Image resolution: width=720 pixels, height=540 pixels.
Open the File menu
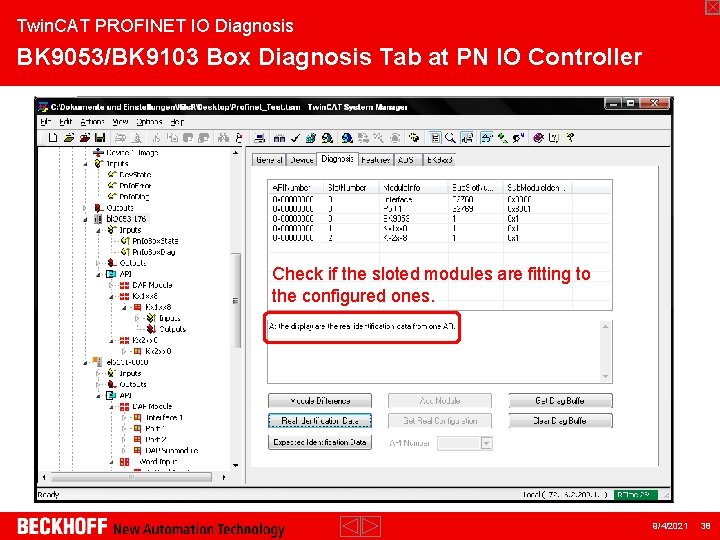(45, 122)
